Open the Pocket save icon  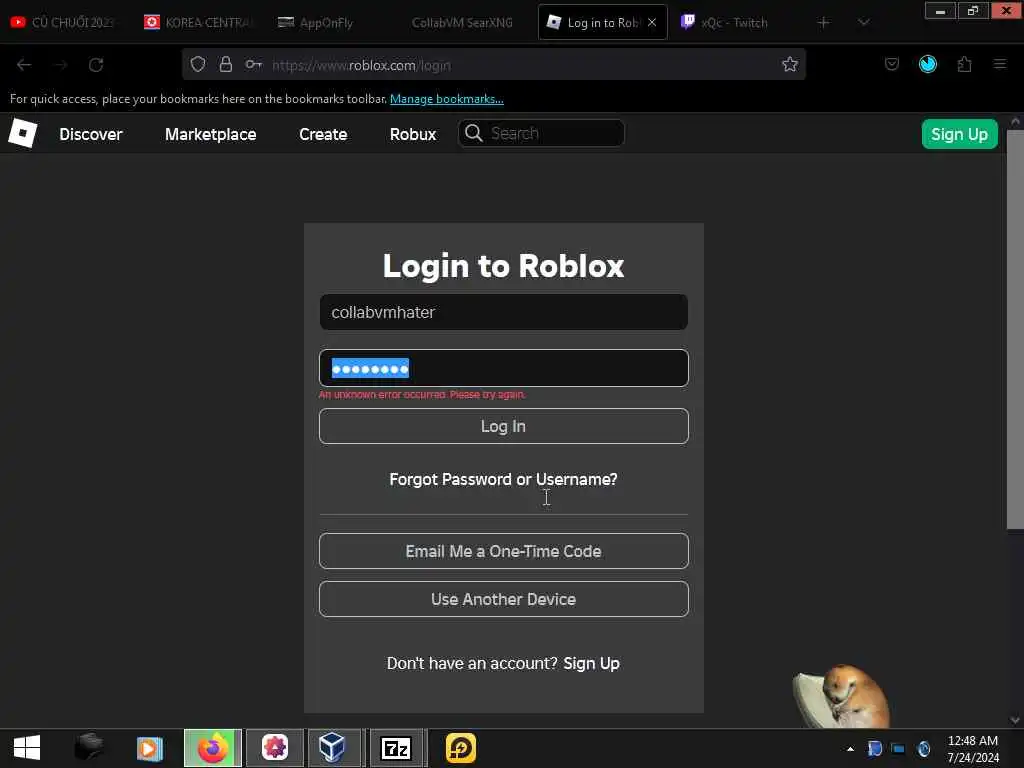point(891,64)
